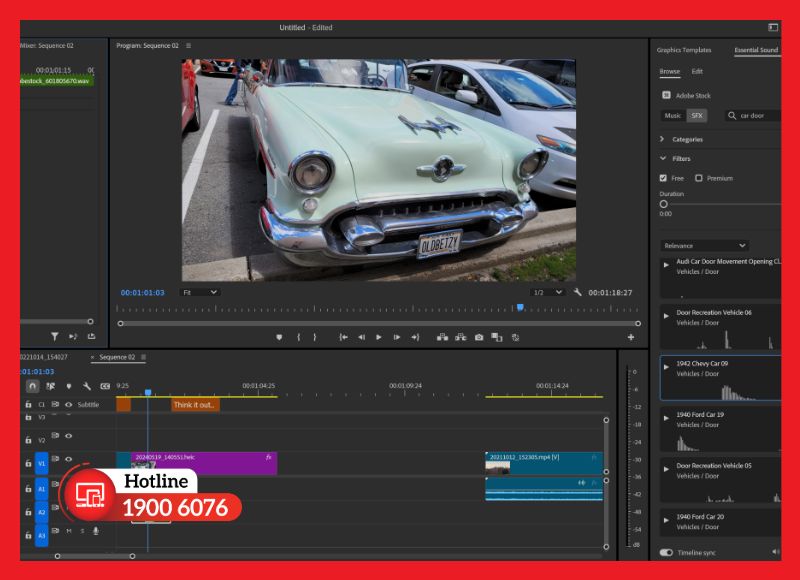Export a frame with the camera icon
Viewport: 800px width, 580px height.
click(479, 337)
